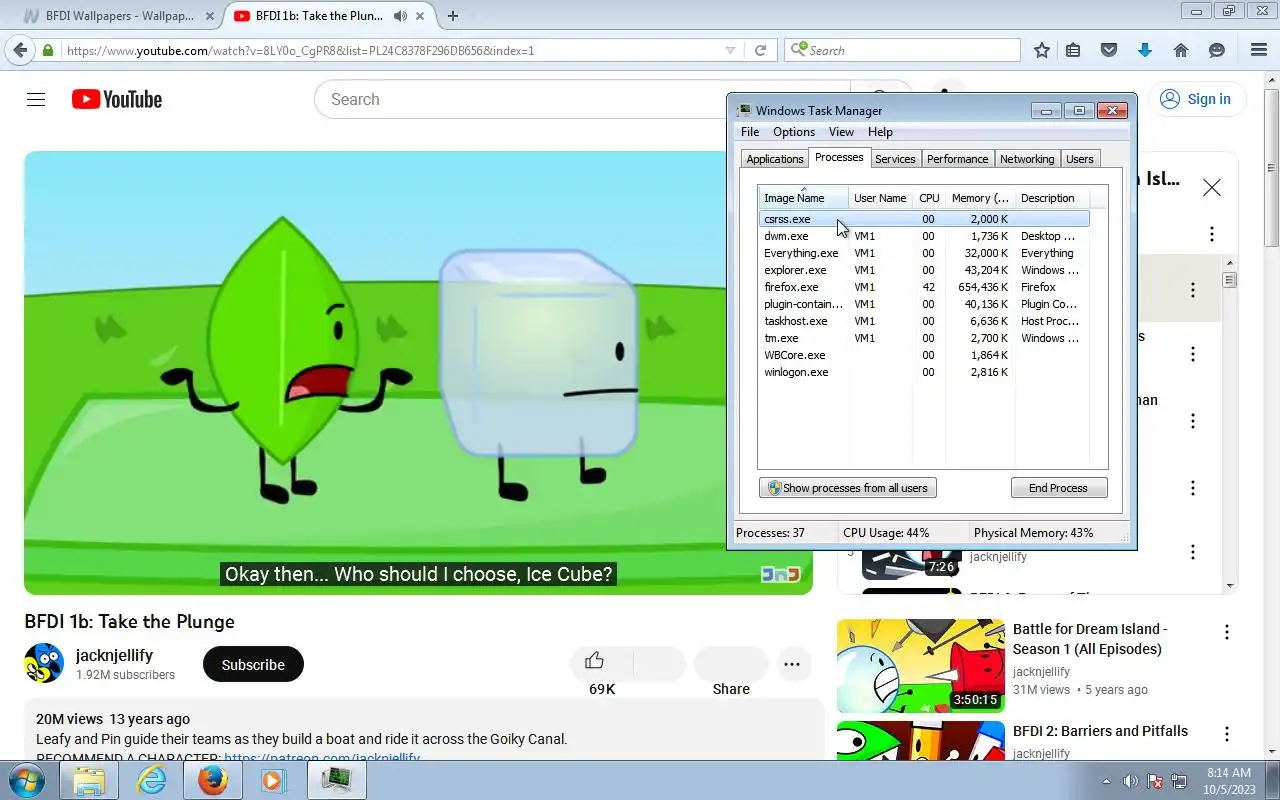Image resolution: width=1280 pixels, height=800 pixels.
Task: Open Firefox bookmarks list icon
Action: (1073, 50)
